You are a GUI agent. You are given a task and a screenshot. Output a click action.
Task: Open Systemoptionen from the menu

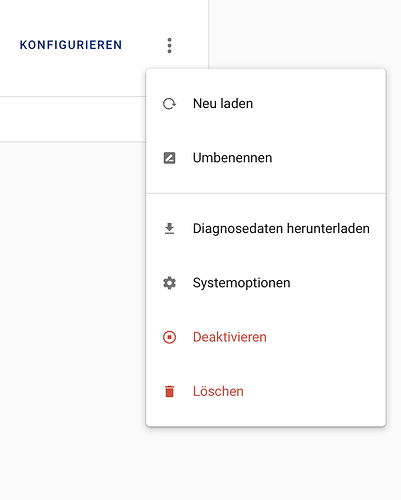click(x=266, y=283)
